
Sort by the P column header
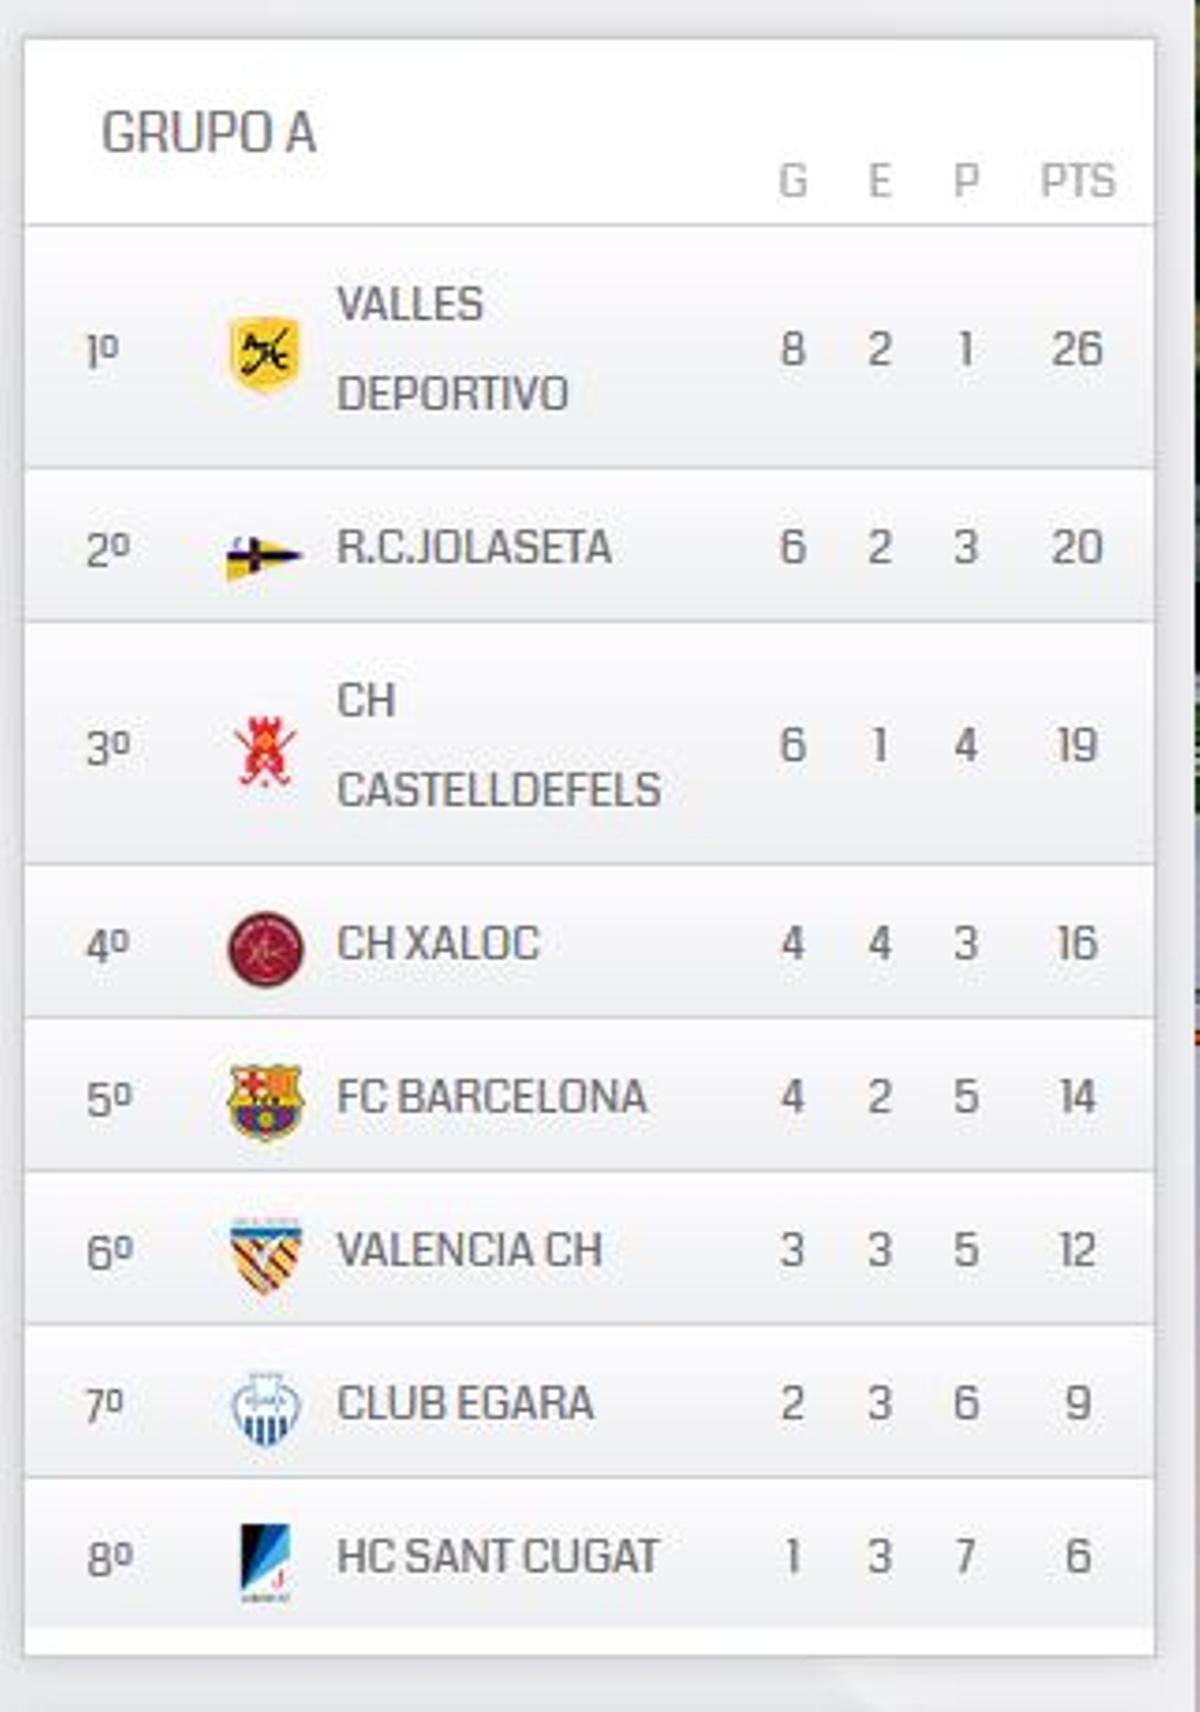[963, 178]
